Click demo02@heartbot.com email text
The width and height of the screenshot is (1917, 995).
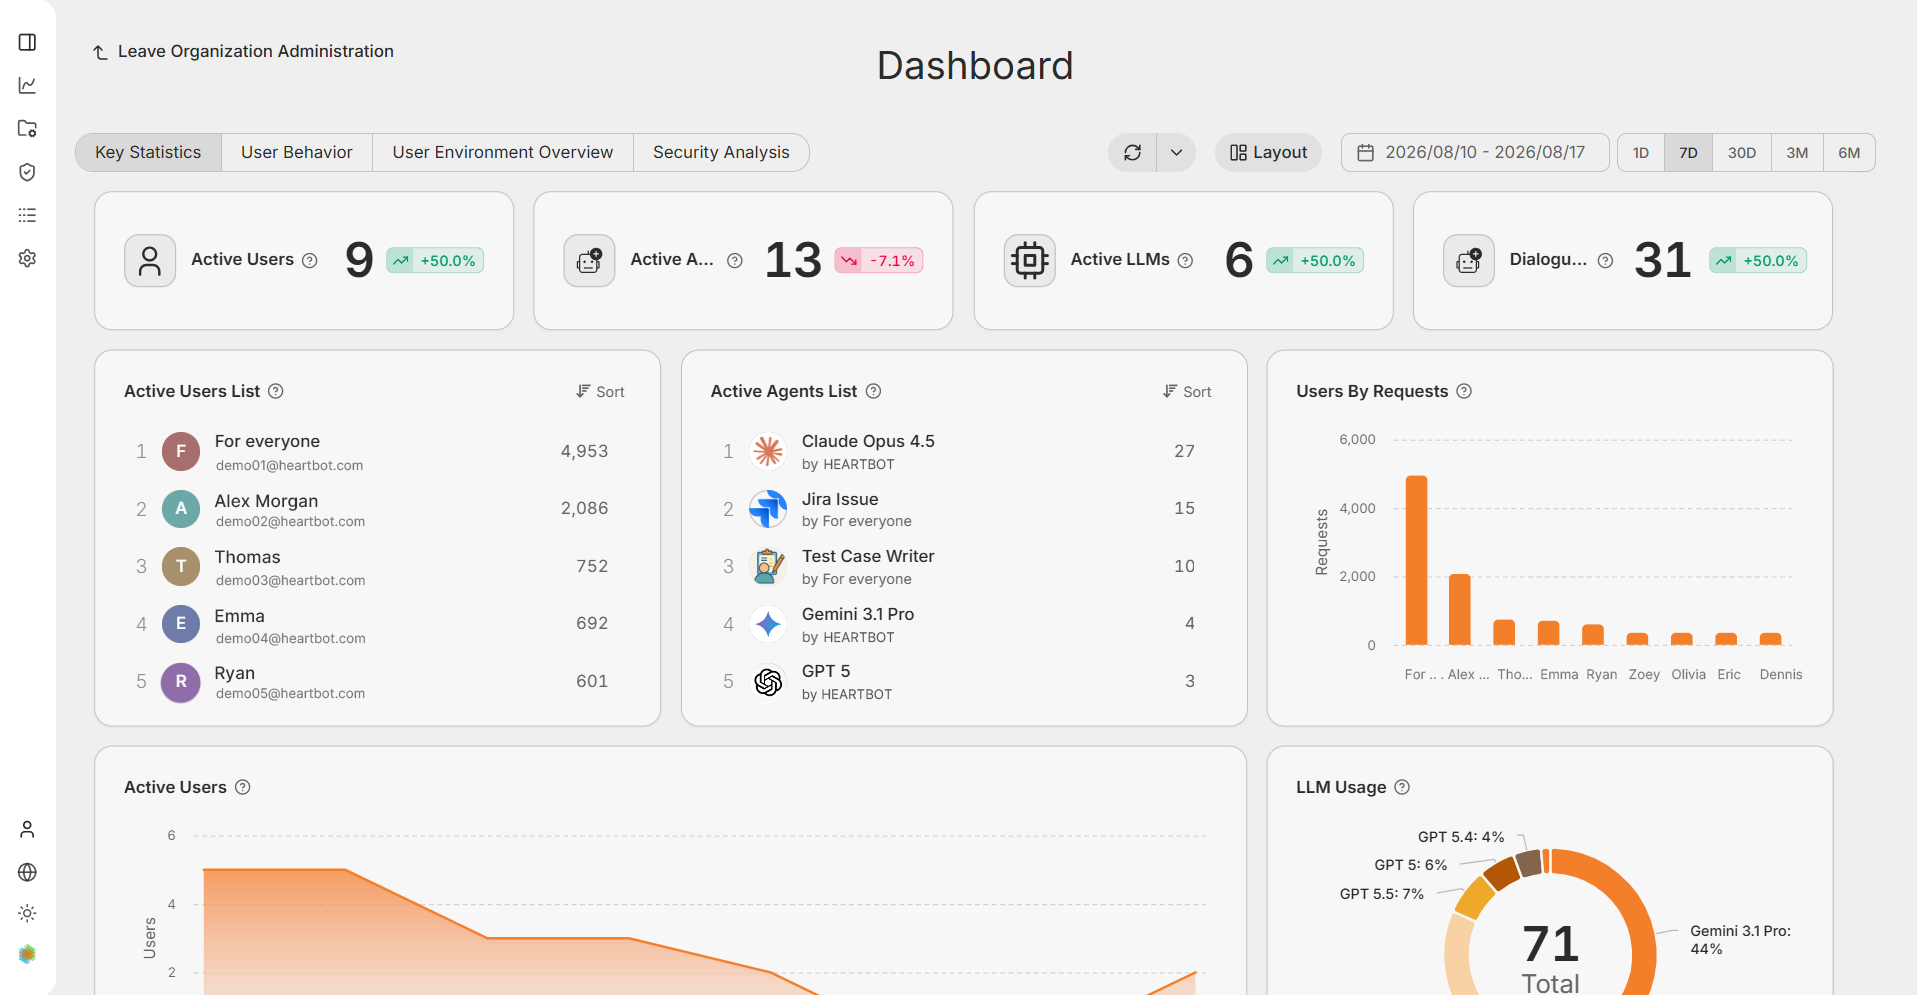(290, 522)
